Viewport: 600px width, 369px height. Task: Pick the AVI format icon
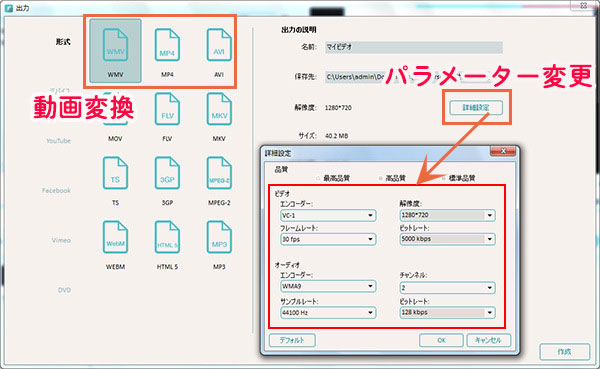coord(219,46)
